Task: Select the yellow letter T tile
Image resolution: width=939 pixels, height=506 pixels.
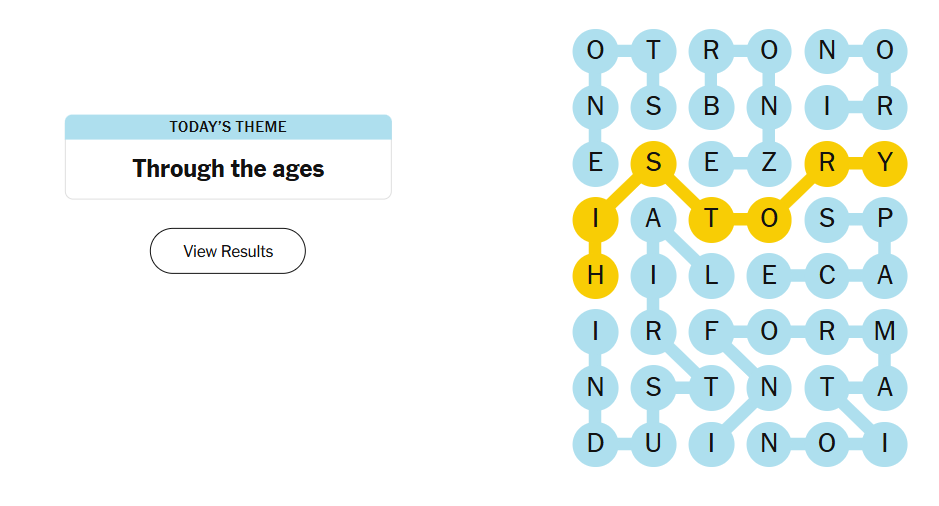Action: (711, 220)
